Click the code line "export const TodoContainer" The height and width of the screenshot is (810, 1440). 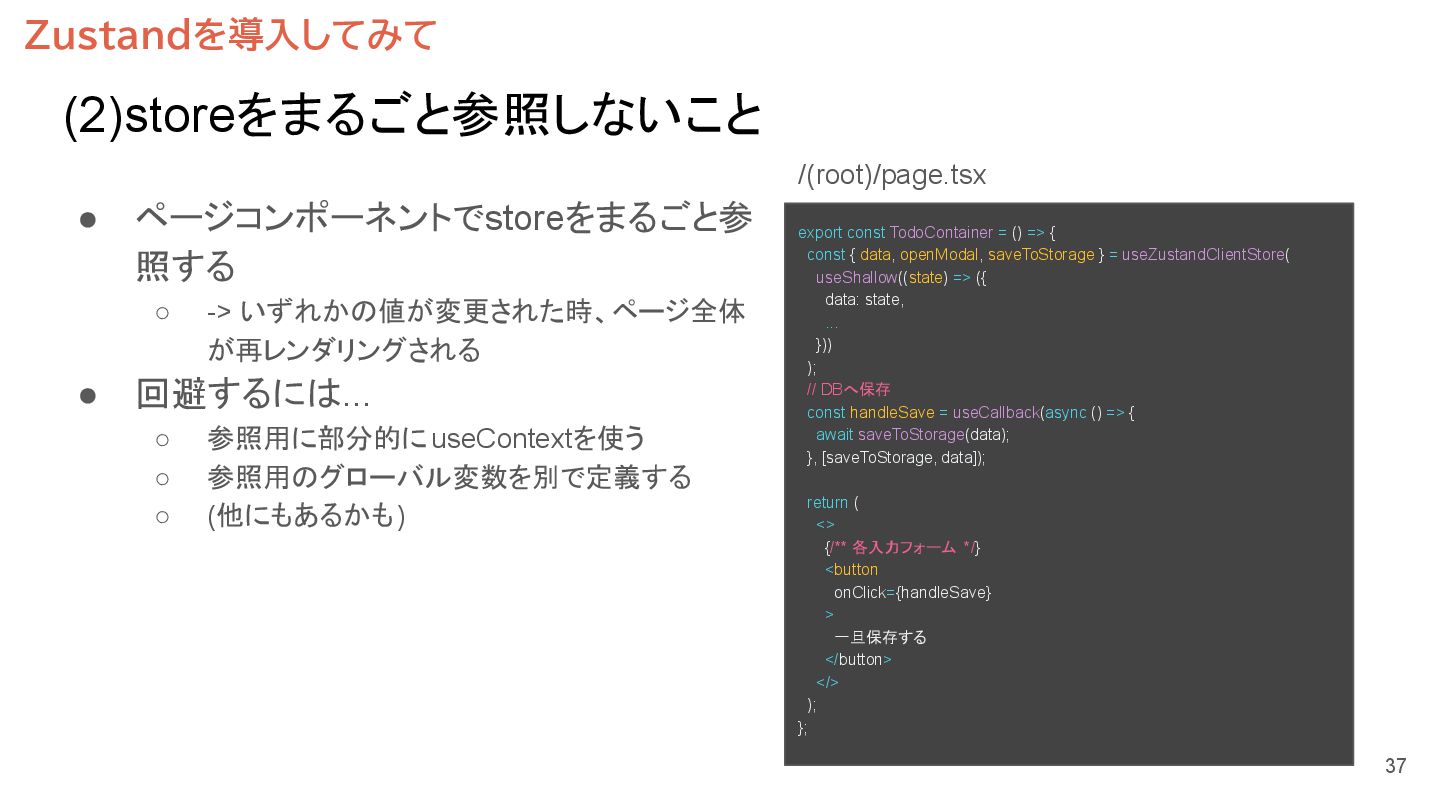point(927,232)
